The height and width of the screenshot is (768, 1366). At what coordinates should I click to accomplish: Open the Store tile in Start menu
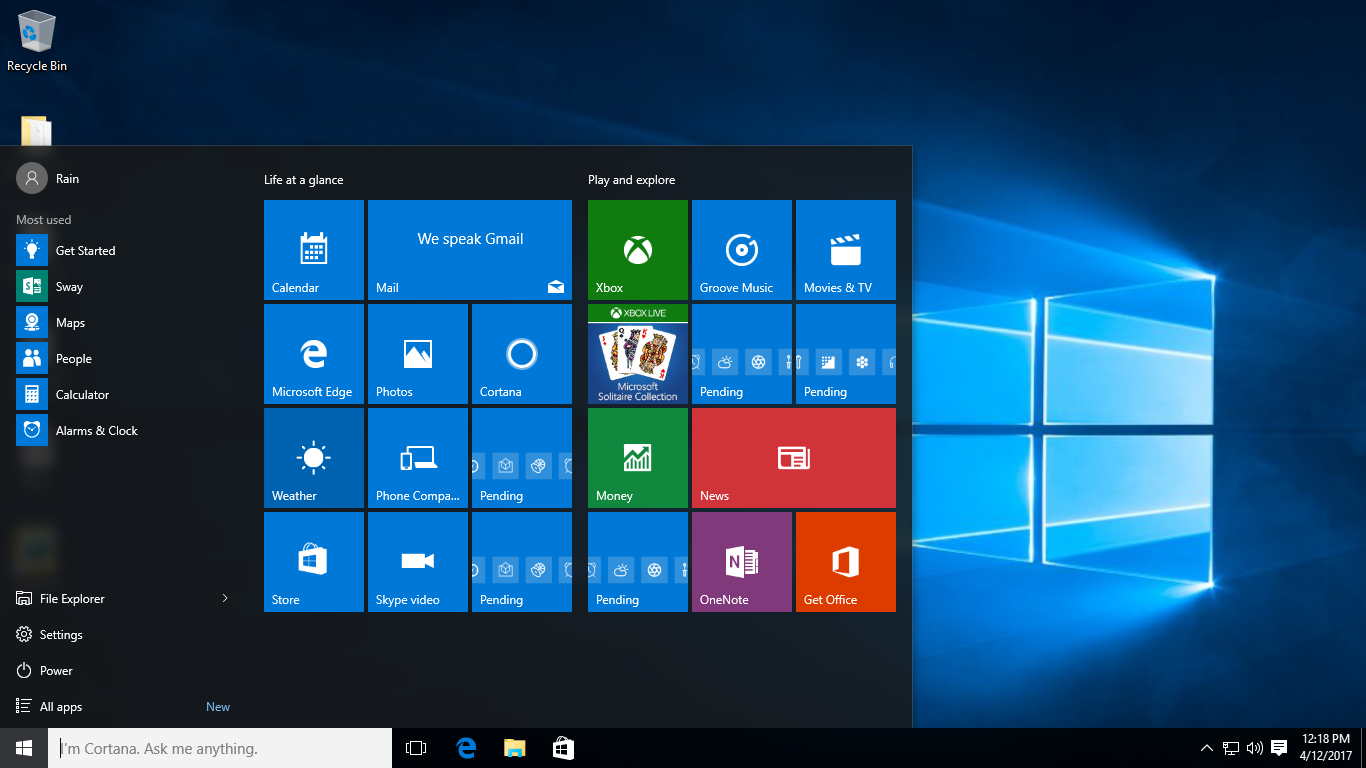click(314, 562)
